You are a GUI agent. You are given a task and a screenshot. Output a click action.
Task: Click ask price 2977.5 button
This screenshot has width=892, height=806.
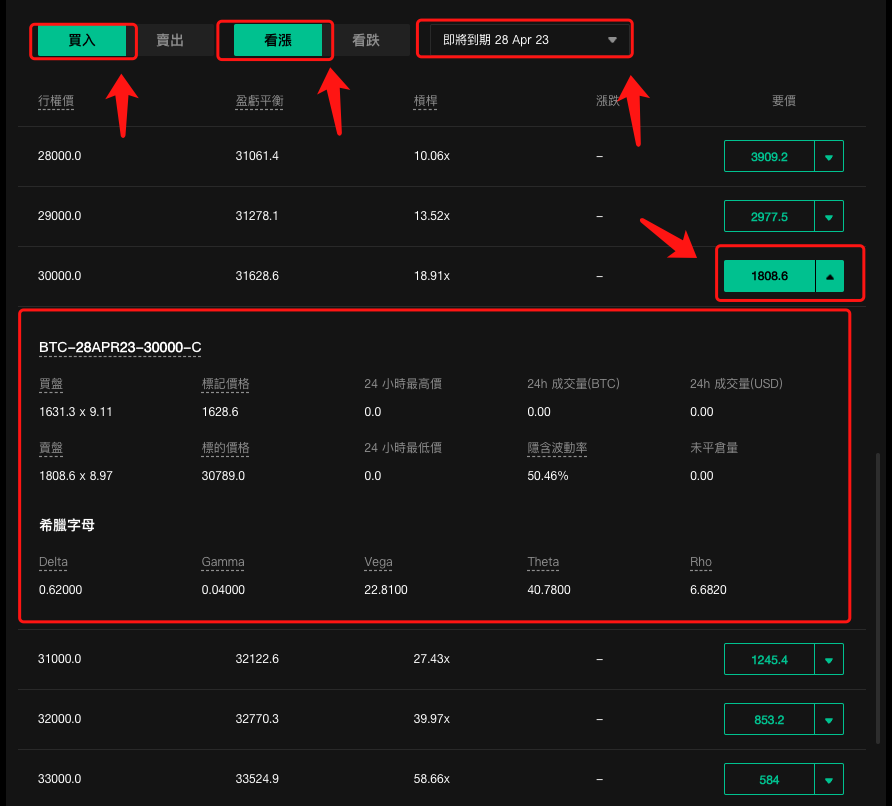click(x=769, y=217)
